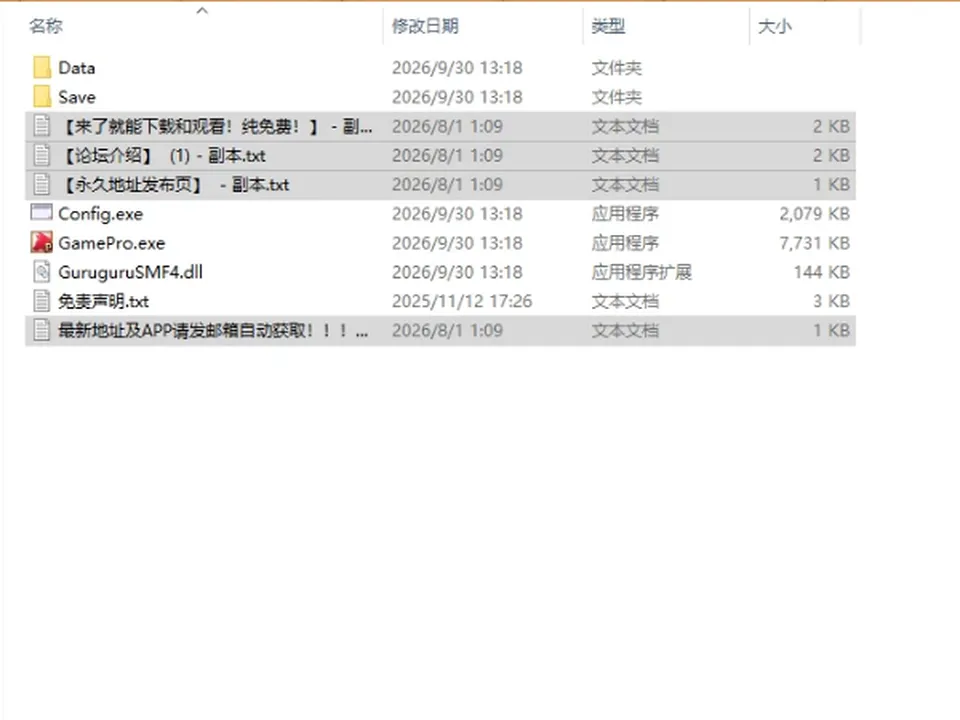Select the file named 免责声明.txt
Image resolution: width=960 pixels, height=720 pixels.
click(103, 301)
